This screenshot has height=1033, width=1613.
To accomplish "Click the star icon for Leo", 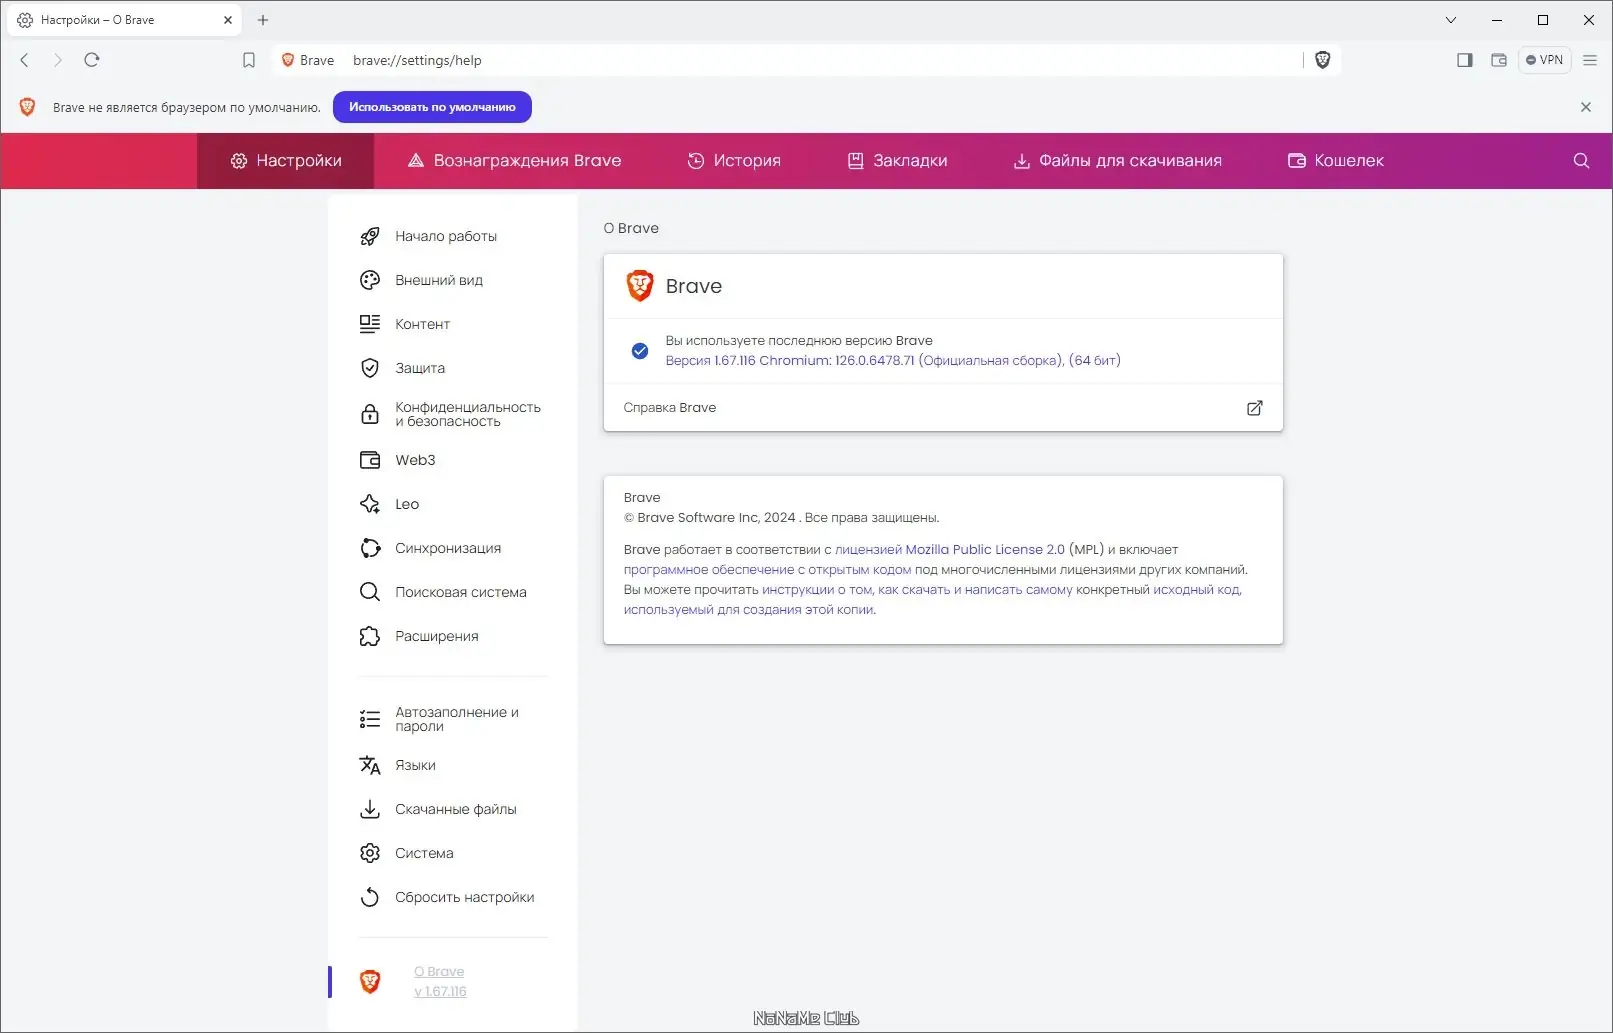I will 370,504.
